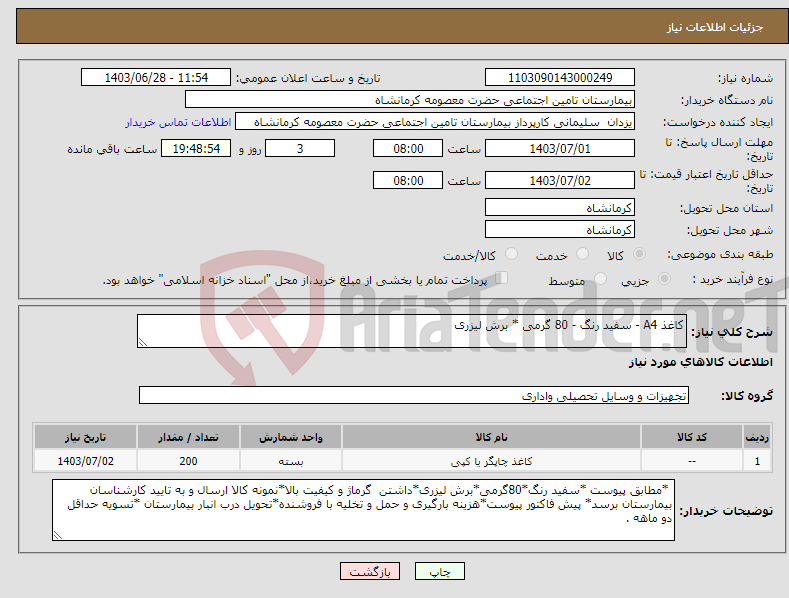Select the جزیی purchase type radio

pos(664,278)
